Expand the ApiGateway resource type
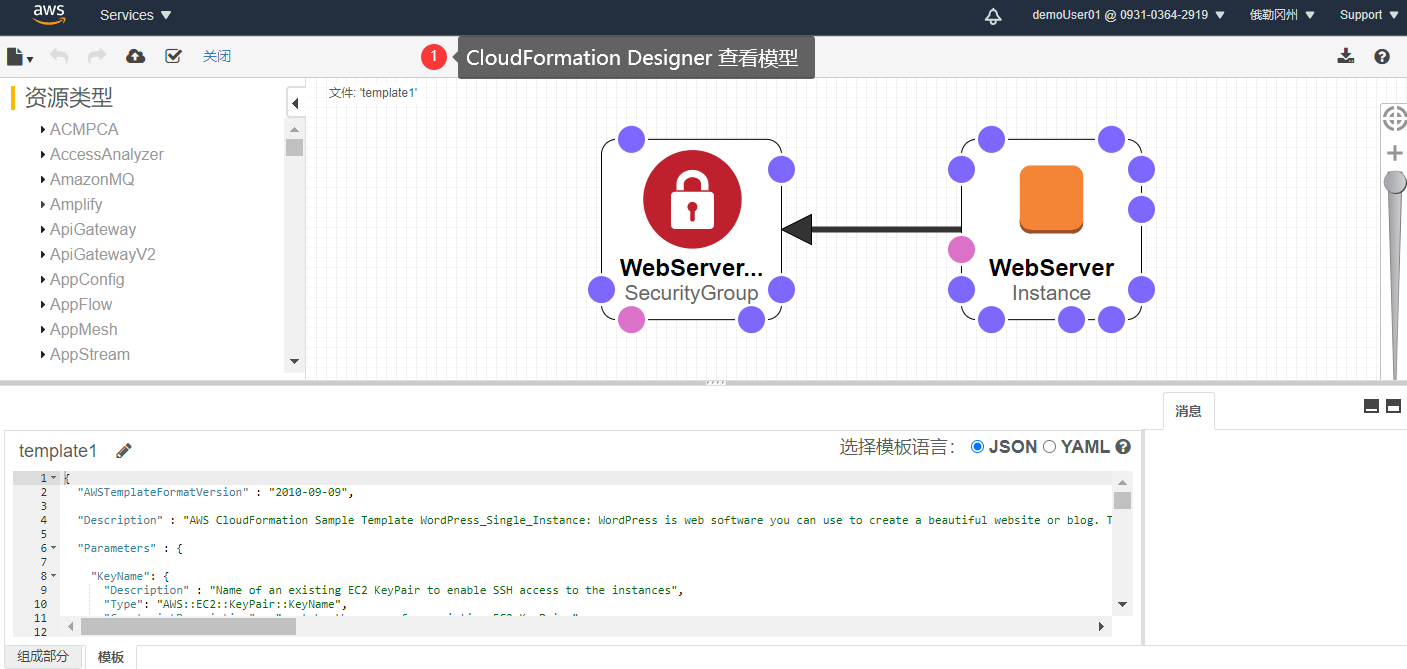This screenshot has height=669, width=1407. coord(43,229)
